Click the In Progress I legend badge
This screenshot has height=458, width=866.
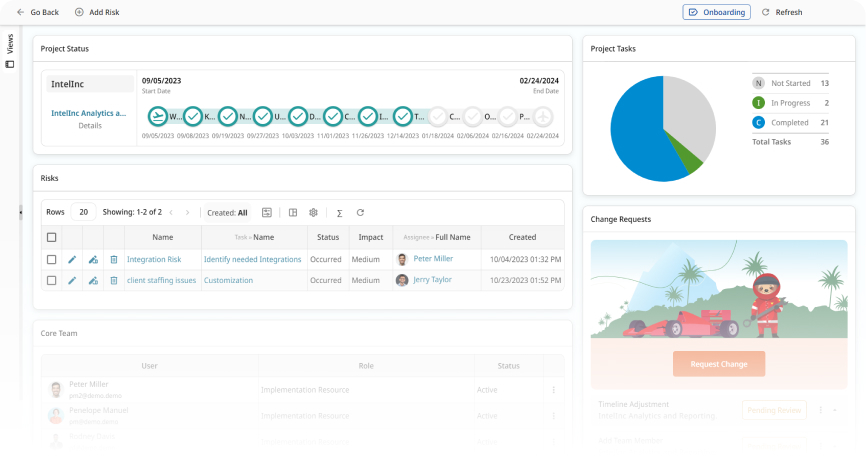tap(758, 103)
